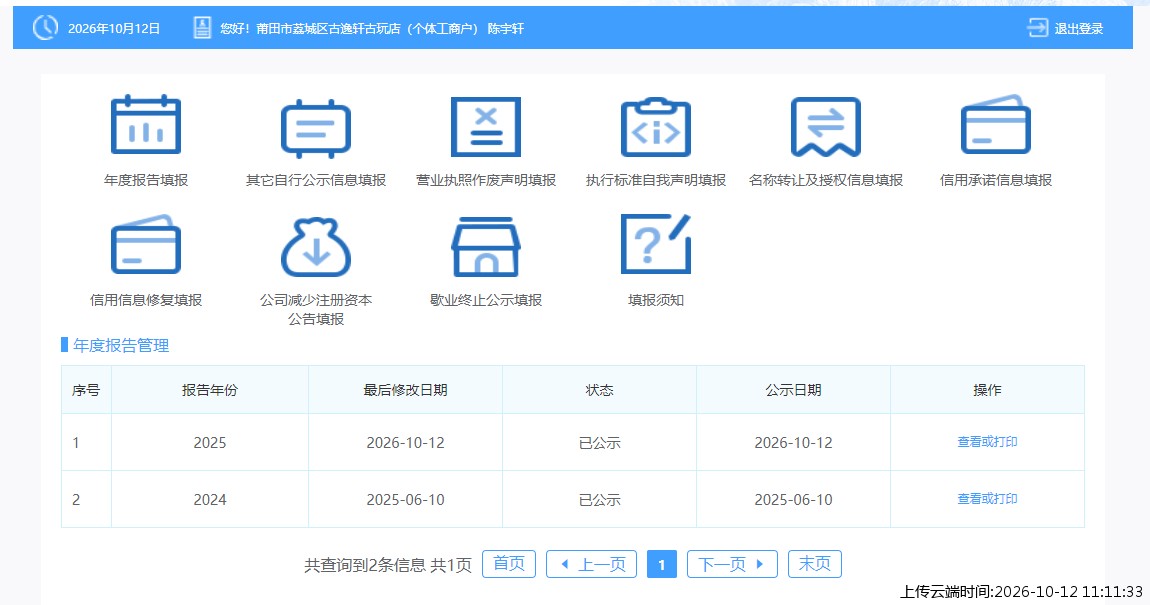Go to next page with 下一页

click(x=732, y=564)
